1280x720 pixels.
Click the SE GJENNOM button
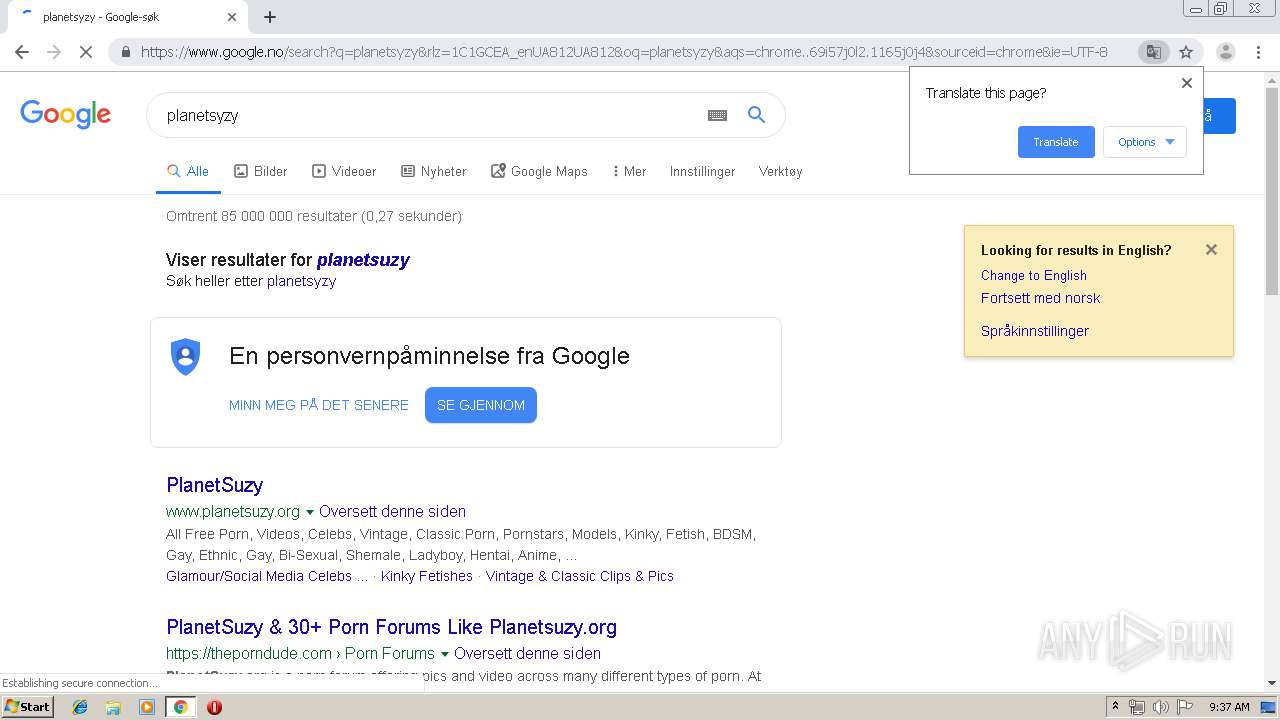(x=481, y=405)
